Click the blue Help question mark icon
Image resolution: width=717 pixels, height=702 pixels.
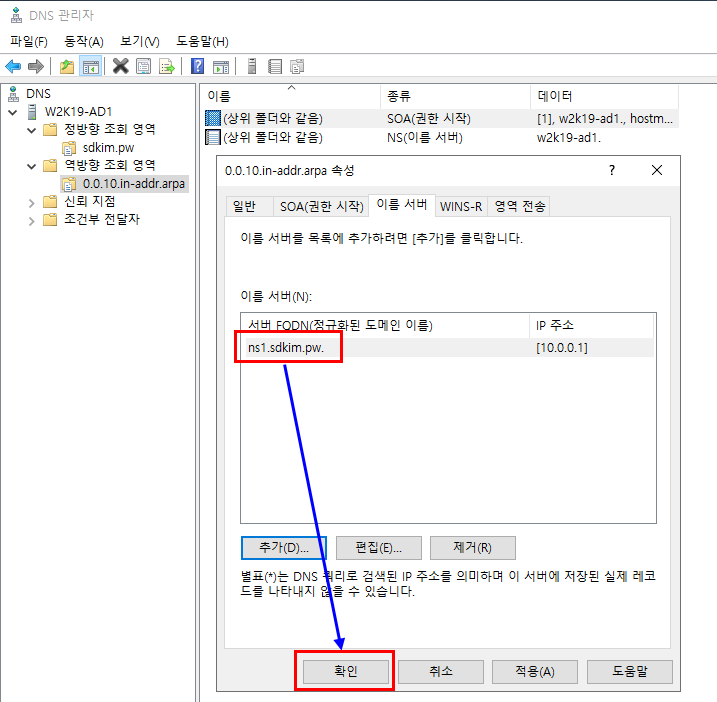198,67
